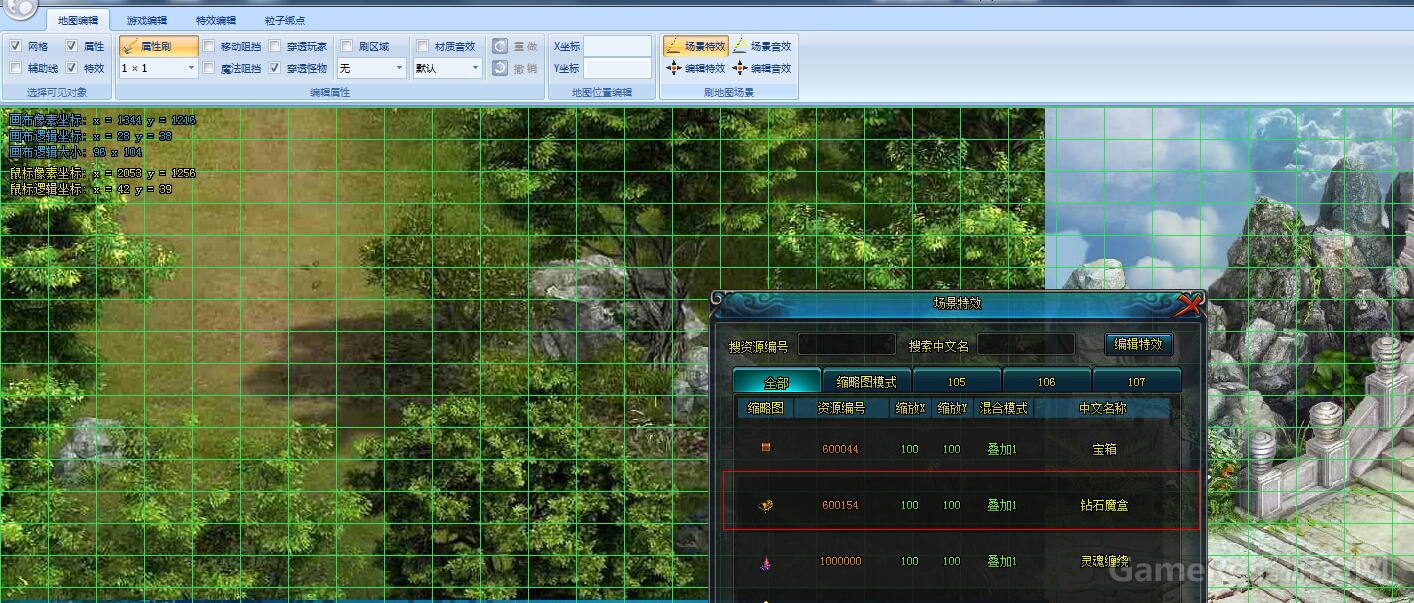The image size is (1414, 603).
Task: Select resource number 1000000
Action: pos(840,561)
